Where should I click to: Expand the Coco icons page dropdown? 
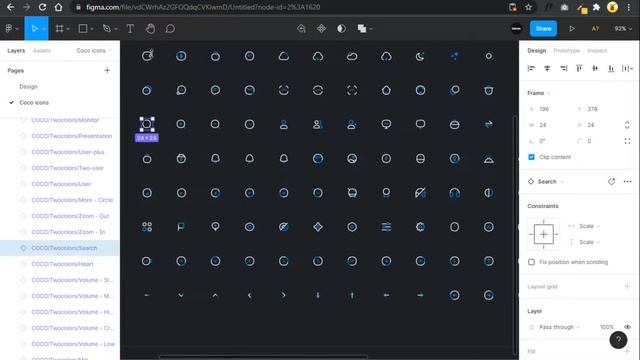pyautogui.click(x=93, y=51)
